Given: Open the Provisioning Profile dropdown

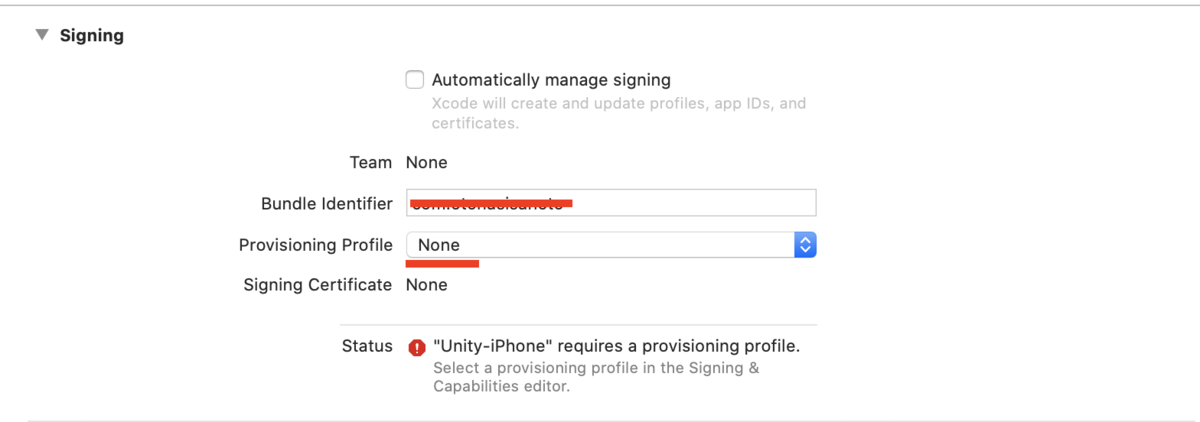Looking at the screenshot, I should point(611,245).
